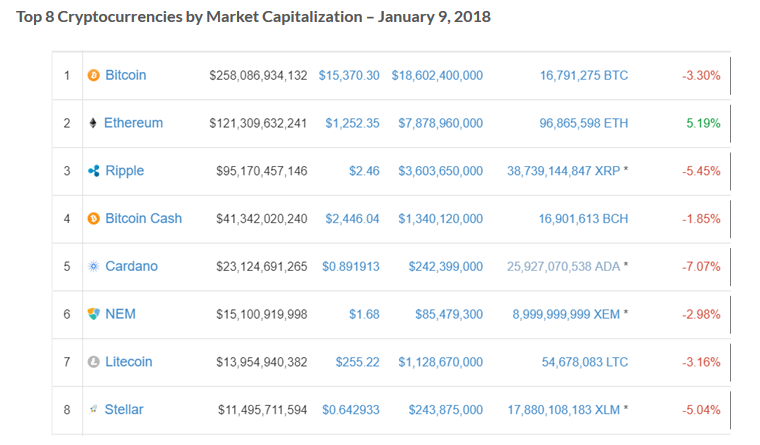Click supply 25,927,070,538 ADA
This screenshot has width=760, height=445.
pos(564,267)
